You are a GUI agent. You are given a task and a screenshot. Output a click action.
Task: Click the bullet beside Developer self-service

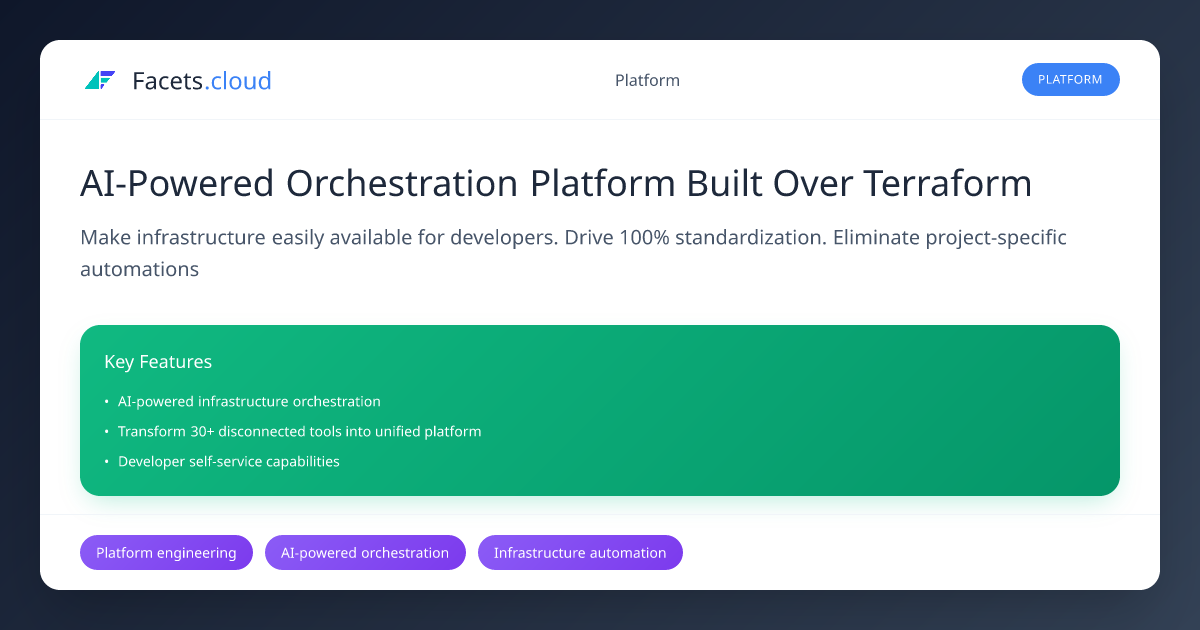coord(107,462)
